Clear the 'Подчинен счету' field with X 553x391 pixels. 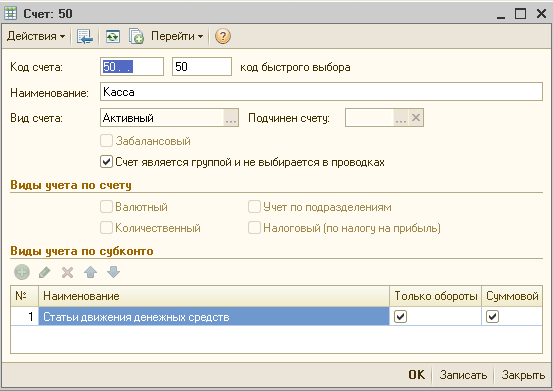point(416,118)
